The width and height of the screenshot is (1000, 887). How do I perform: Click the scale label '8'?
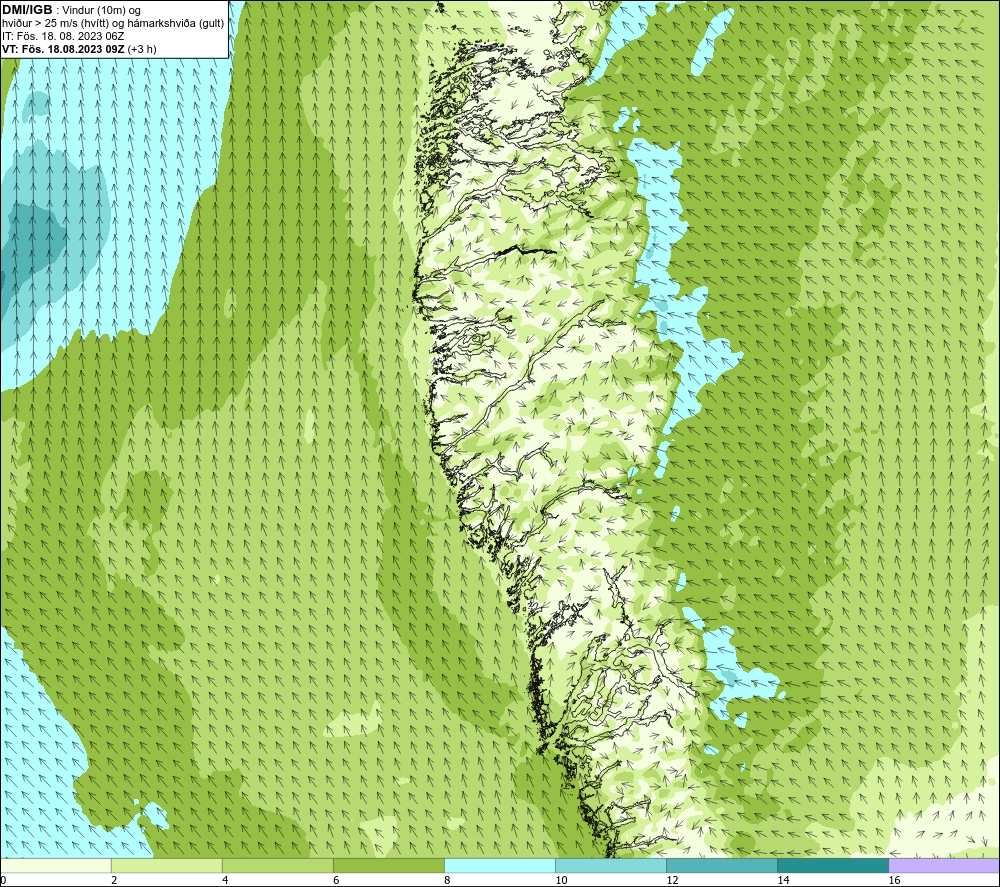(x=447, y=880)
